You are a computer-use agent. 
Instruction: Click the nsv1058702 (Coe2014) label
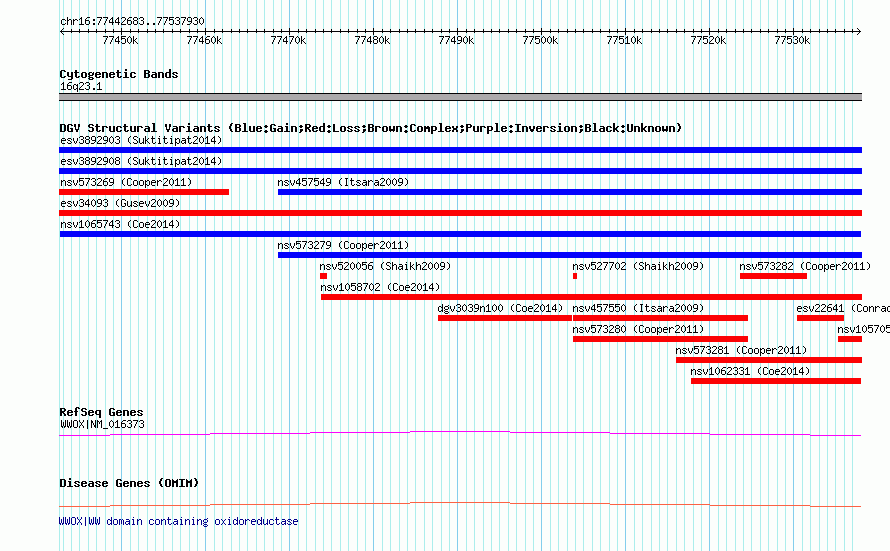(380, 287)
